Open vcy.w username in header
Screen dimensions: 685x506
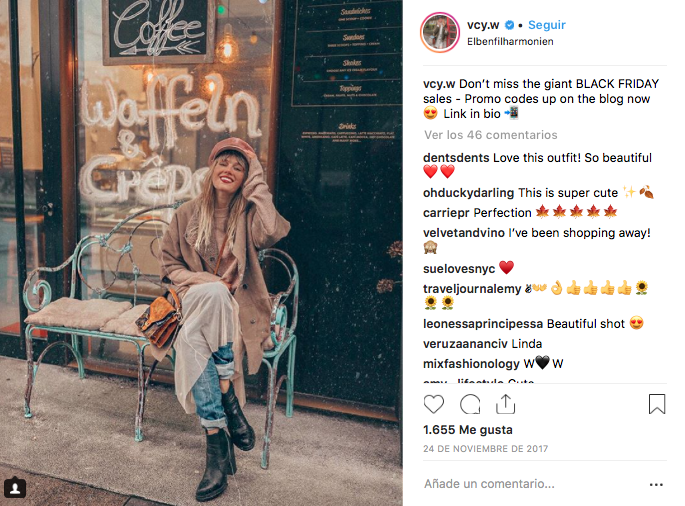(483, 25)
